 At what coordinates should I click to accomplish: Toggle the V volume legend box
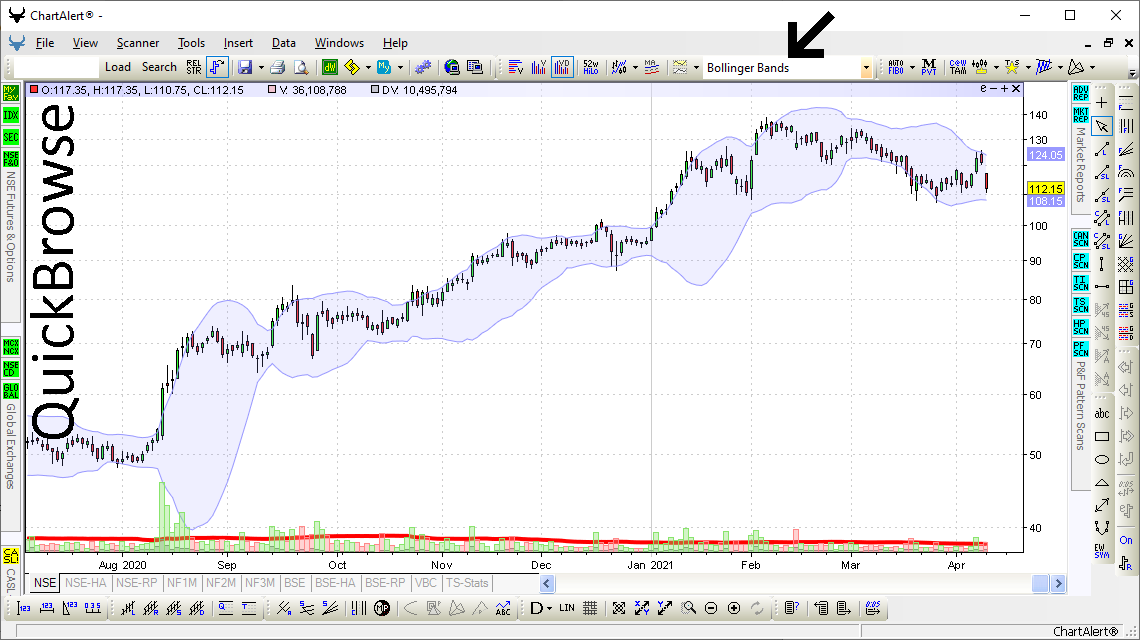coord(272,89)
